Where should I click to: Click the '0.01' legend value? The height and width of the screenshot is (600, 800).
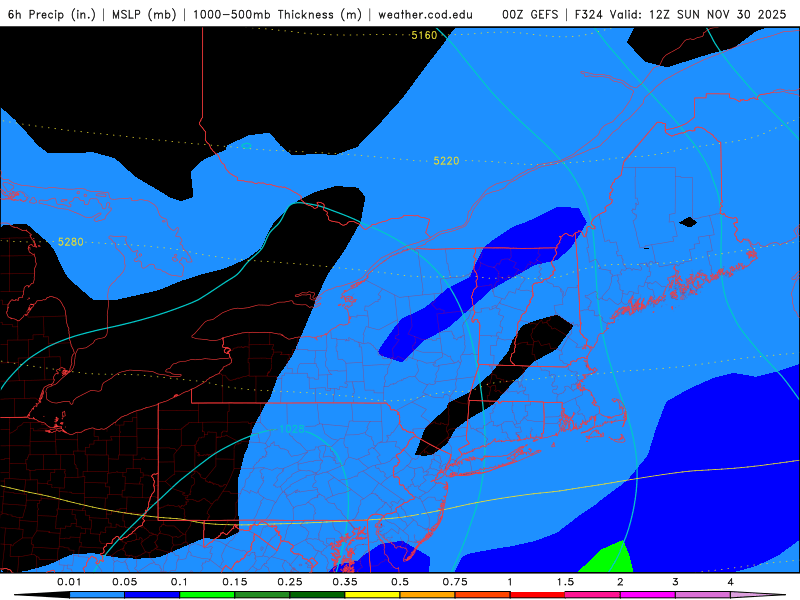point(69,582)
